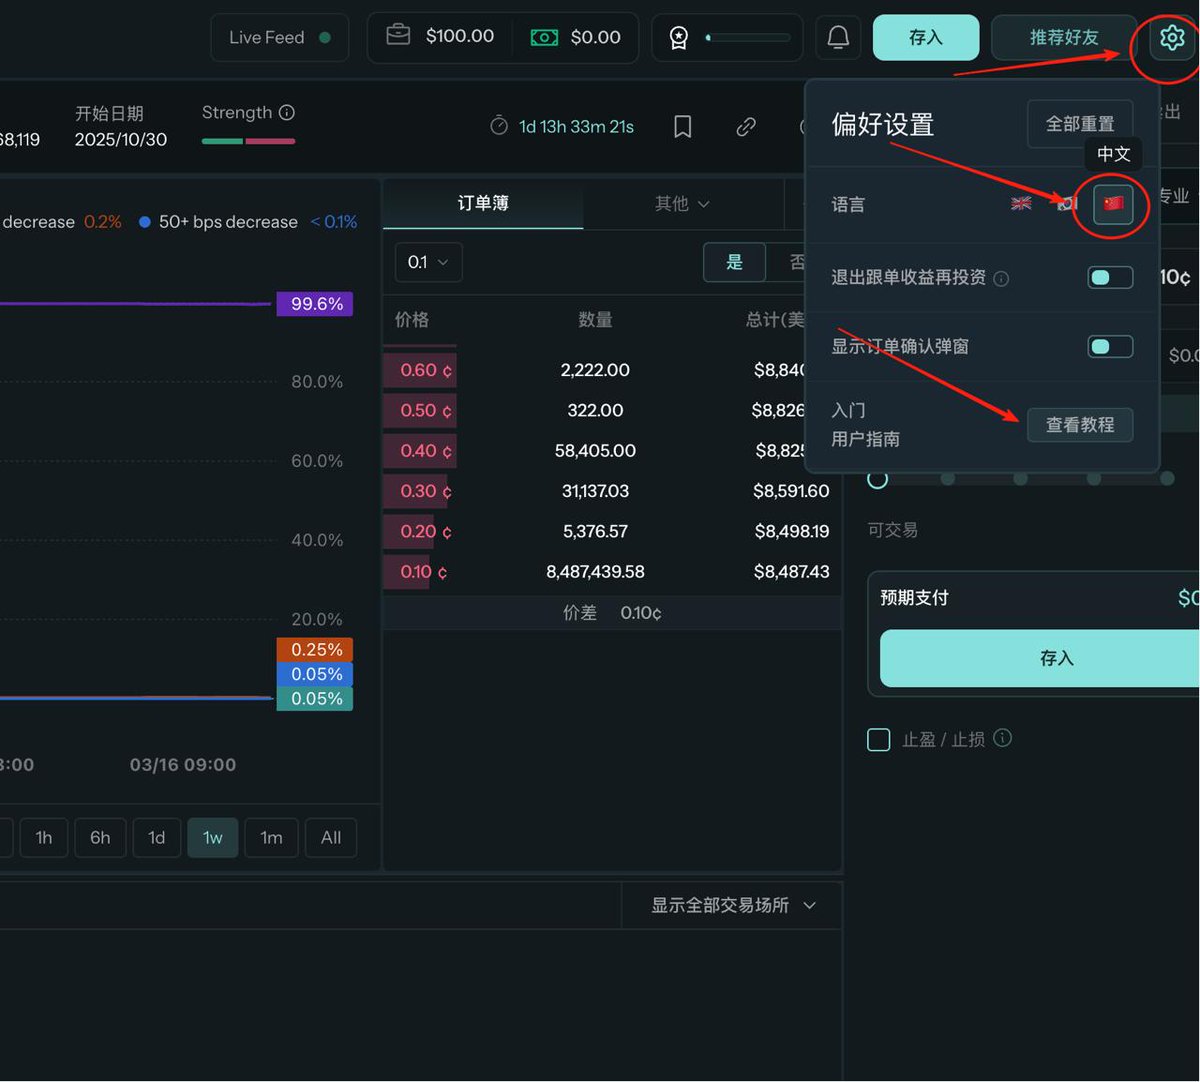Click the notification bell icon
The width and height of the screenshot is (1200, 1082).
tap(838, 38)
